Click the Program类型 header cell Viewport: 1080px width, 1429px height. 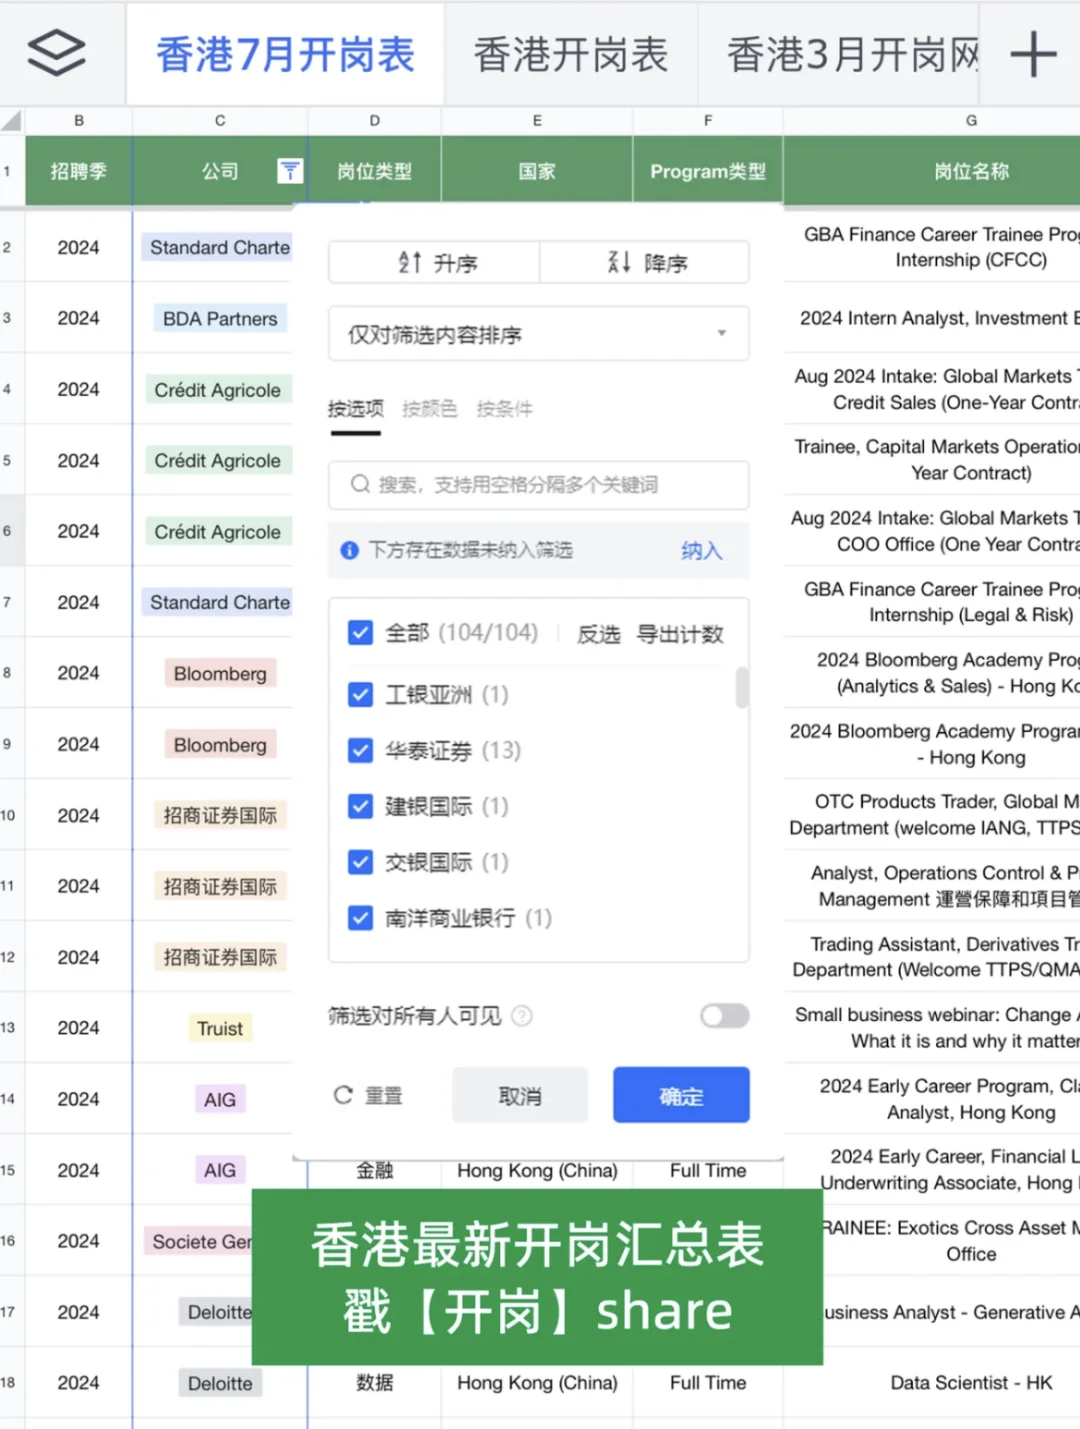click(708, 171)
